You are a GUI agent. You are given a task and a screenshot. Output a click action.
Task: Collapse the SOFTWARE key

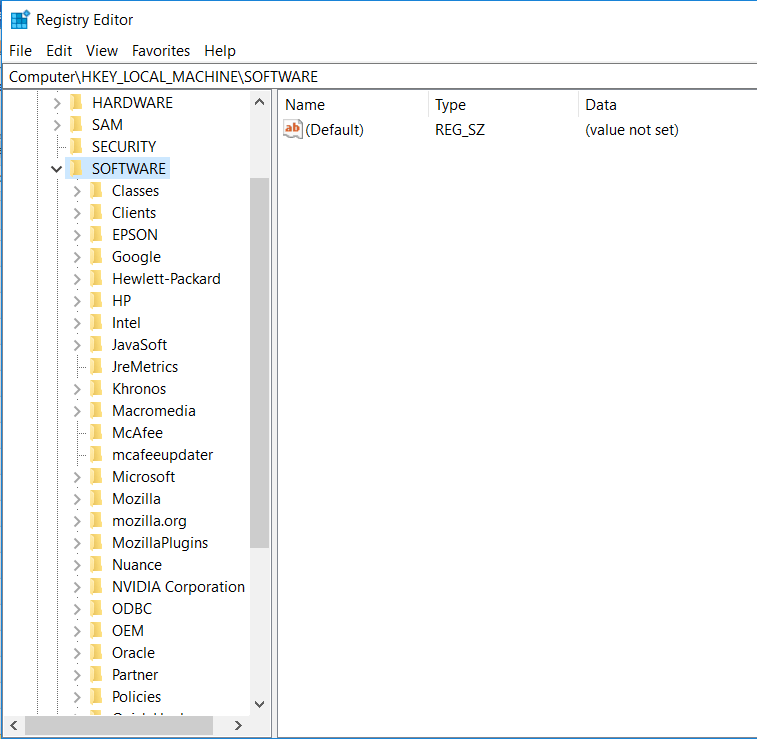(x=56, y=169)
